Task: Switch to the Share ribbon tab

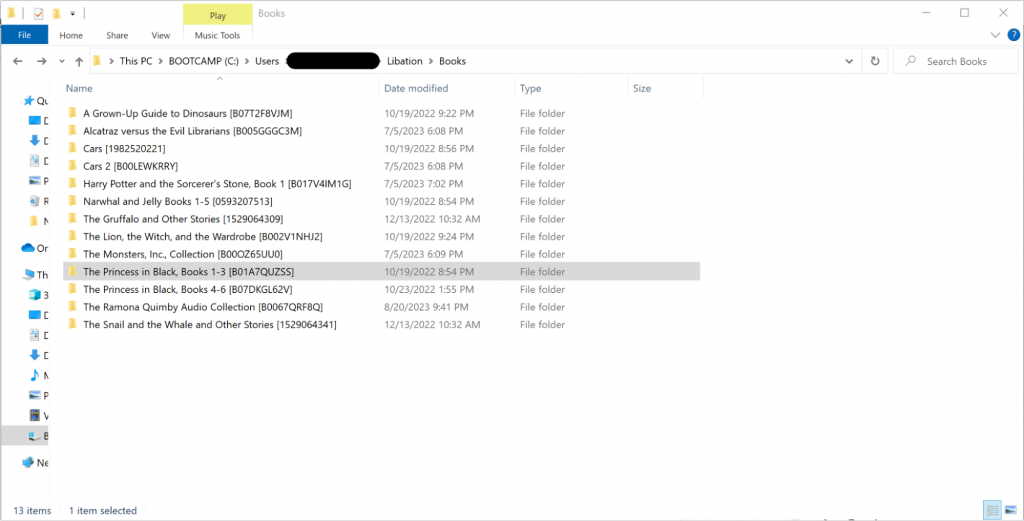Action: click(x=118, y=35)
